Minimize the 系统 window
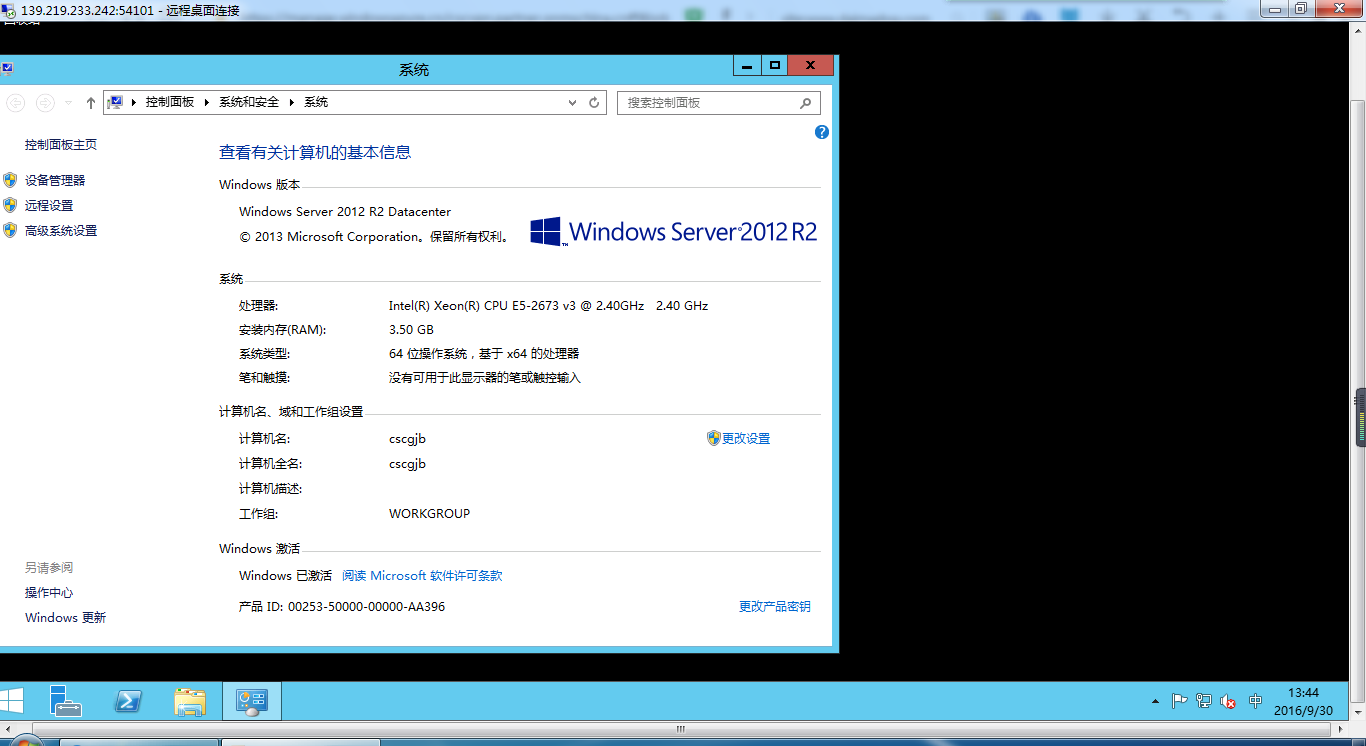The height and width of the screenshot is (746, 1366). tap(747, 65)
